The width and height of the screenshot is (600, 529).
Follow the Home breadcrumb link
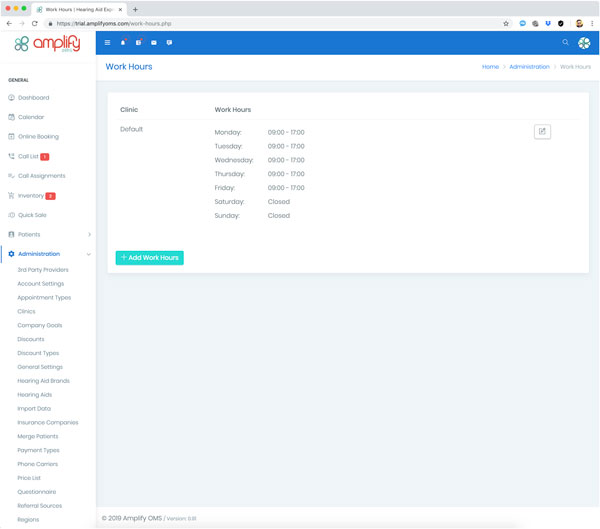(490, 67)
